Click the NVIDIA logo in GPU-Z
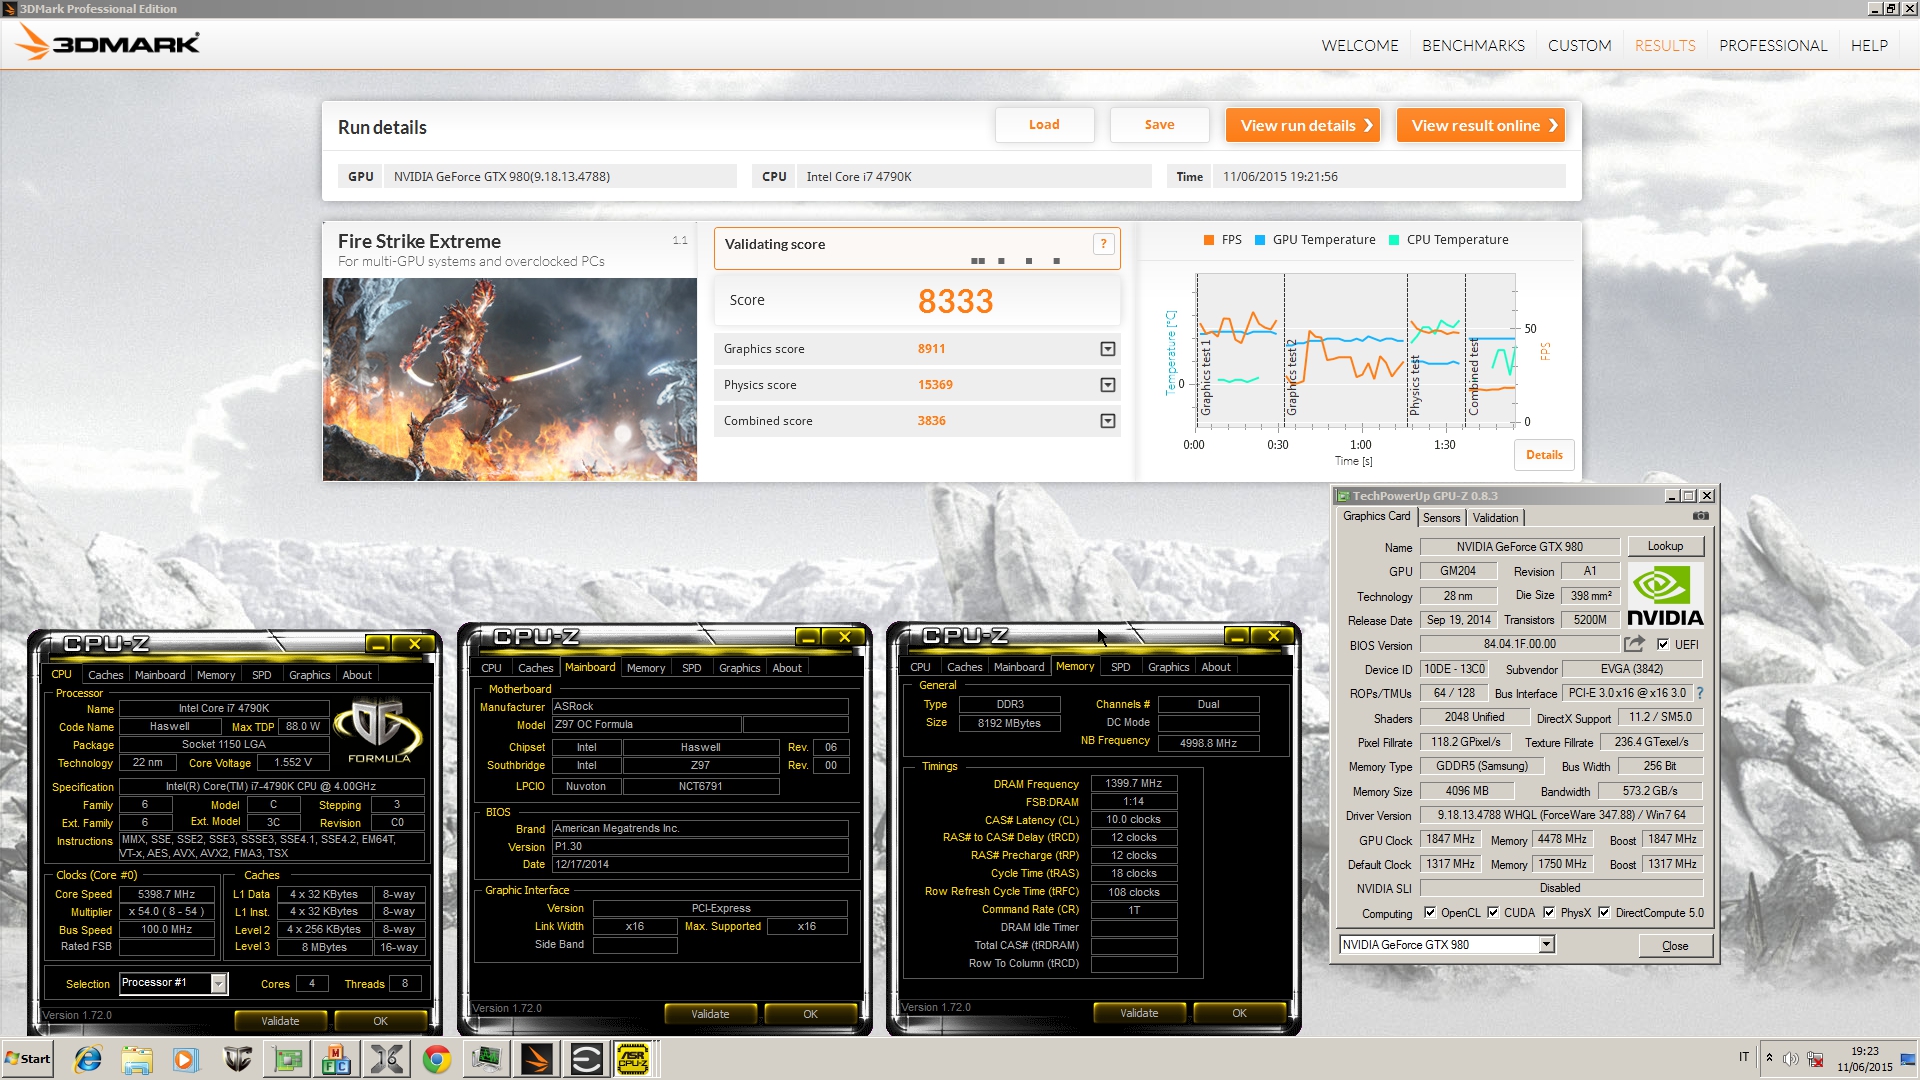The image size is (1920, 1080). pyautogui.click(x=1665, y=596)
